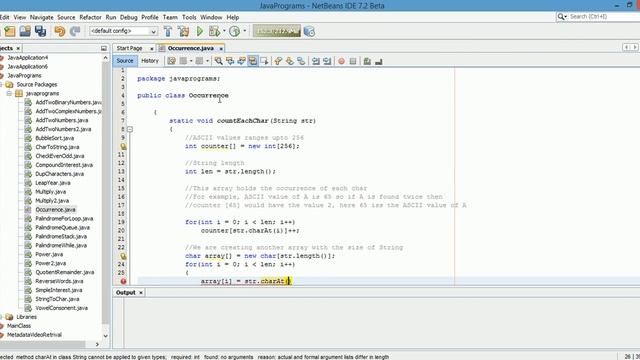Collapse the javaprograms package node

pyautogui.click(x=9, y=93)
